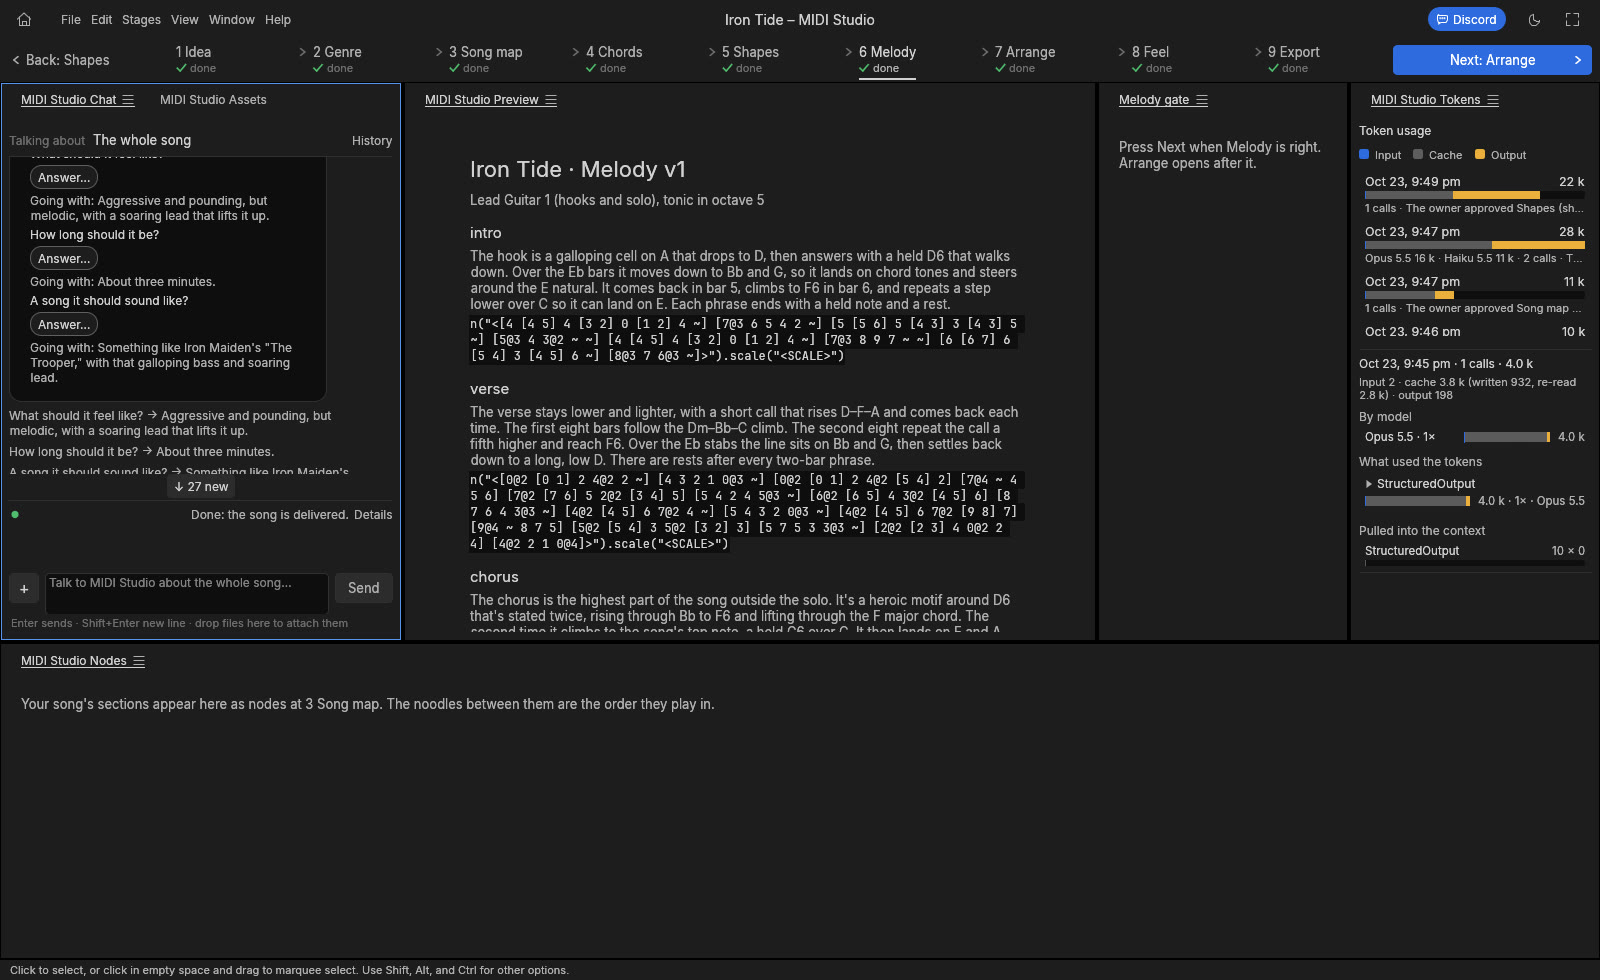Click the Send button
The height and width of the screenshot is (980, 1600).
point(364,588)
